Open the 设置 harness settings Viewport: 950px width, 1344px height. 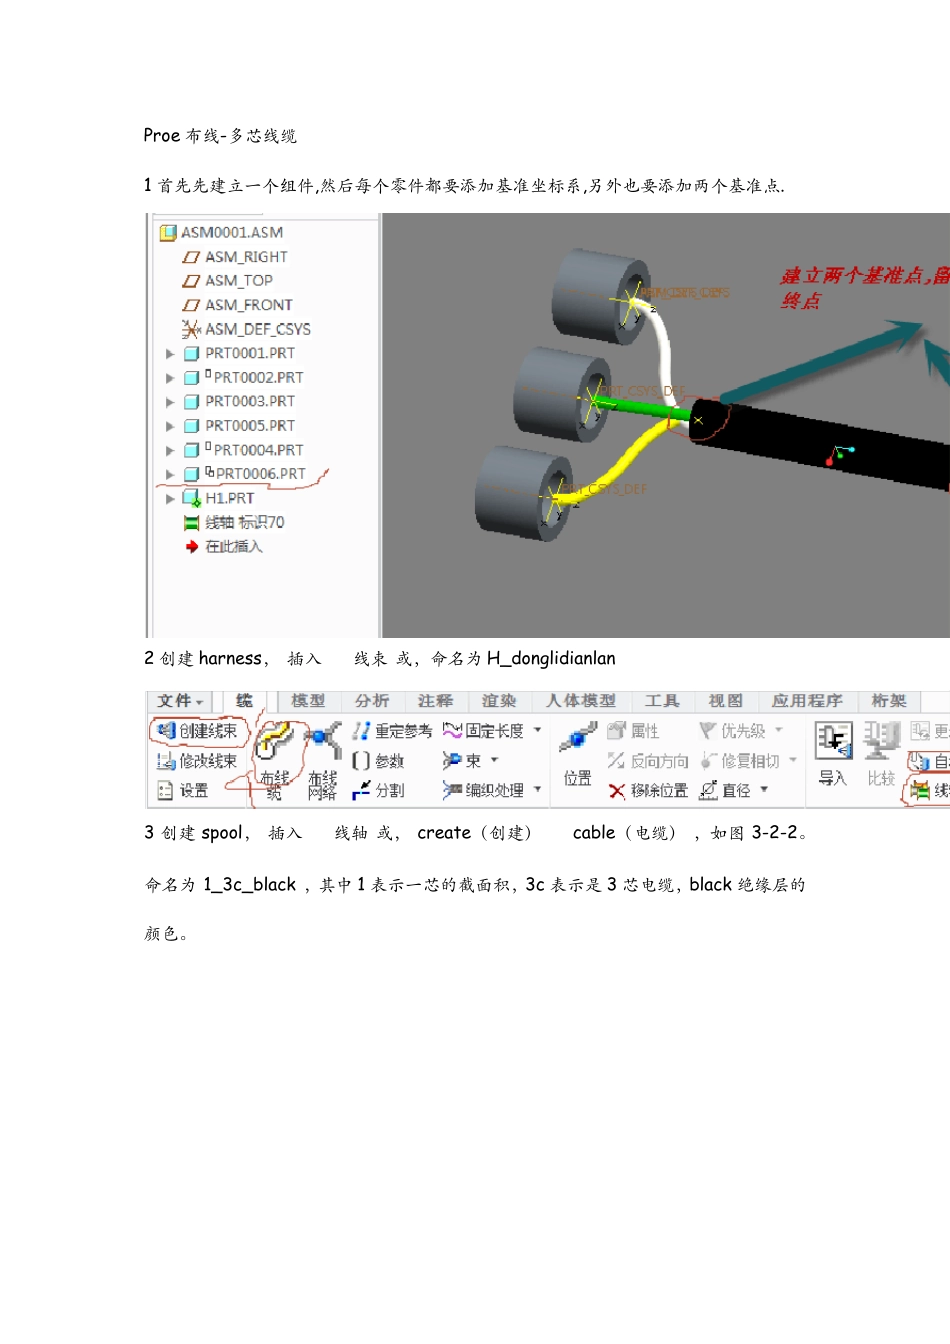(x=184, y=790)
